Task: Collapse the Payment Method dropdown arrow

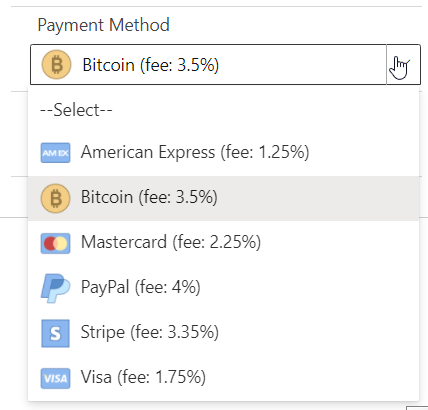Action: point(403,64)
